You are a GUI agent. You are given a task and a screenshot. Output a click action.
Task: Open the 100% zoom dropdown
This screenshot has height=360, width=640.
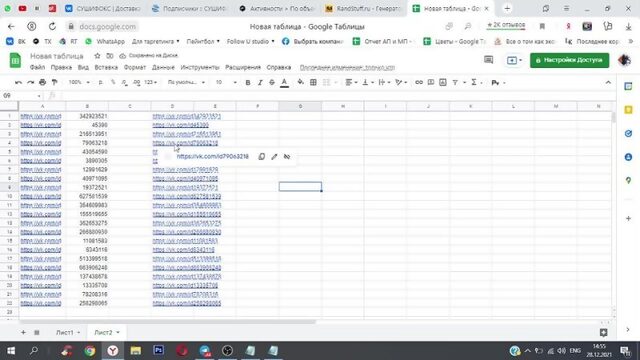tap(79, 82)
